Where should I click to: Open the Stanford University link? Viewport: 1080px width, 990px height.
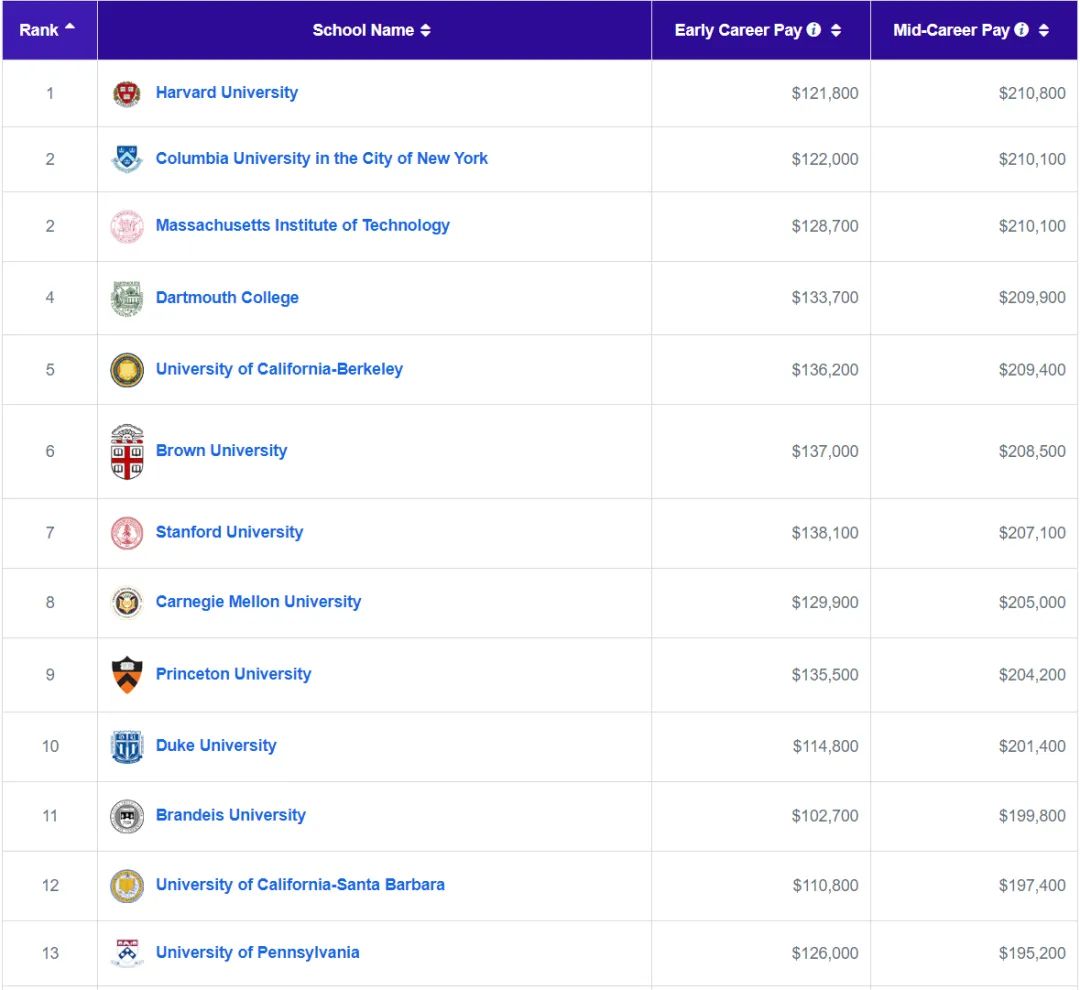coord(229,532)
